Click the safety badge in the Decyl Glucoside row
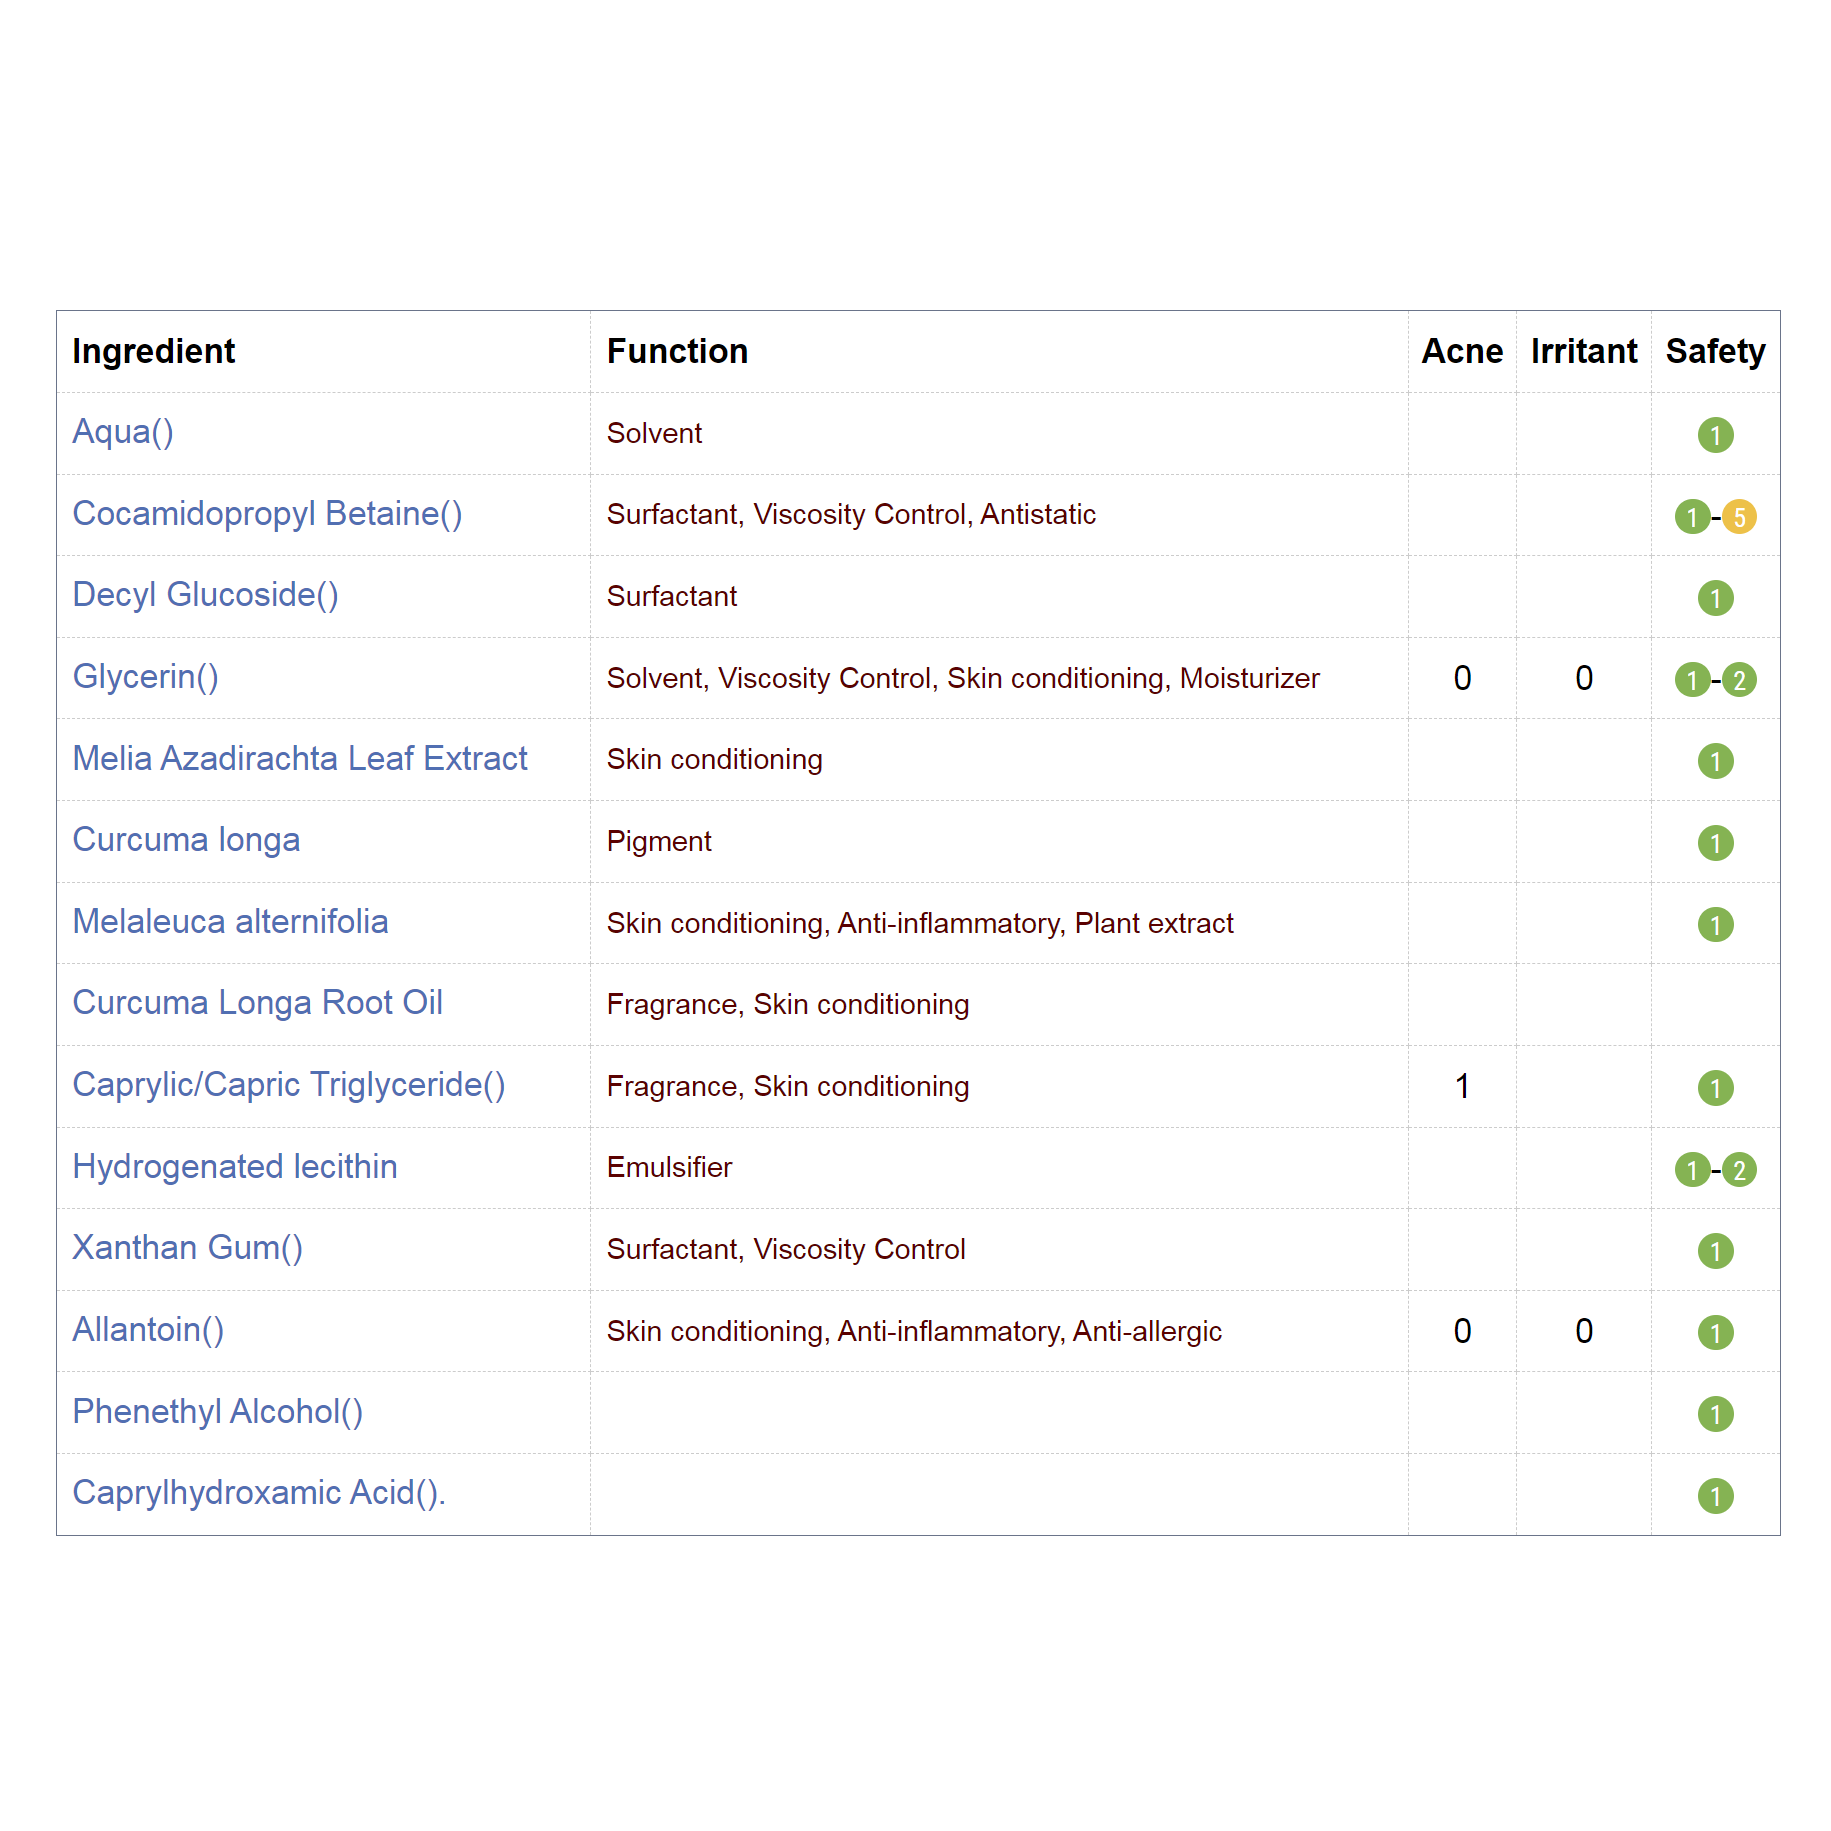This screenshot has height=1831, width=1831. pyautogui.click(x=1715, y=598)
